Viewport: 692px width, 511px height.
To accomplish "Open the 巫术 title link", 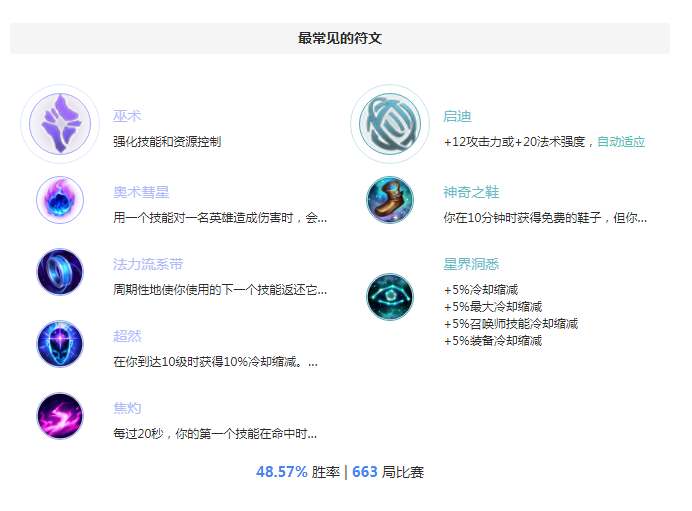I will [x=127, y=116].
